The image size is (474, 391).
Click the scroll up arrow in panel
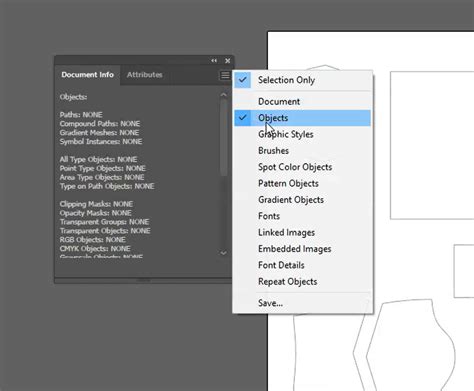pyautogui.click(x=224, y=95)
